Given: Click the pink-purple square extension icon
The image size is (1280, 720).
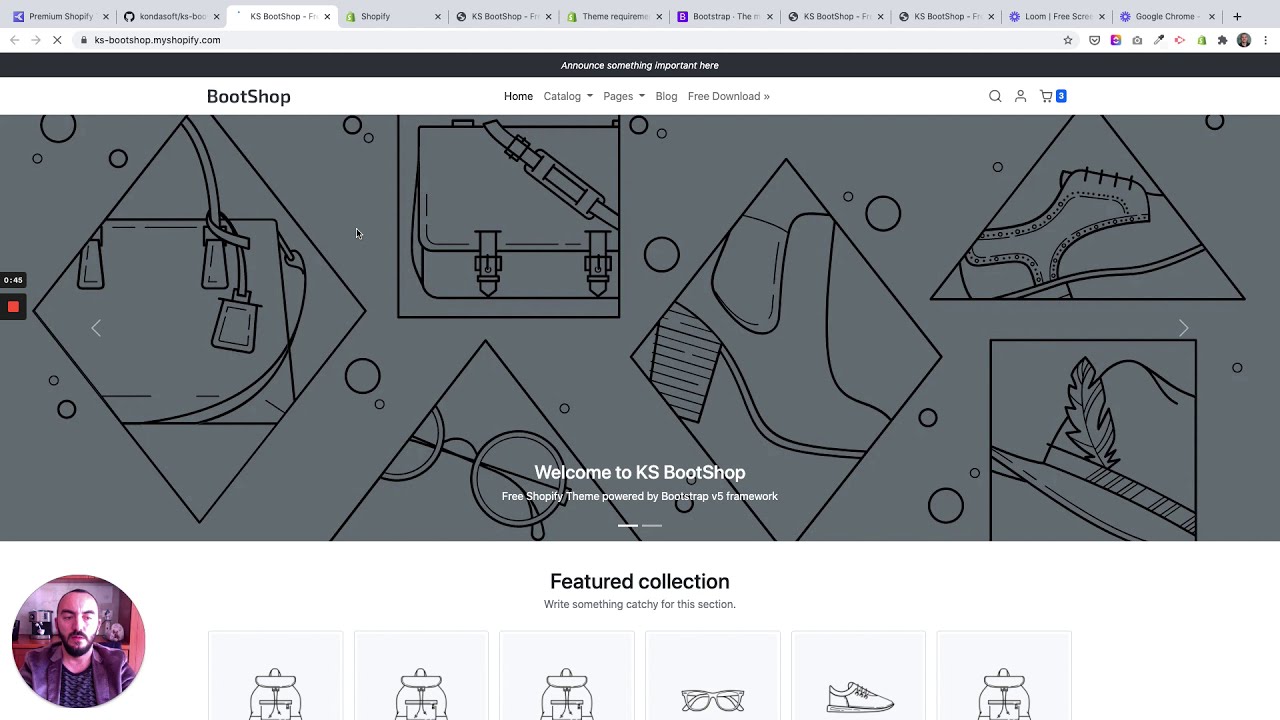Looking at the screenshot, I should [x=1115, y=40].
